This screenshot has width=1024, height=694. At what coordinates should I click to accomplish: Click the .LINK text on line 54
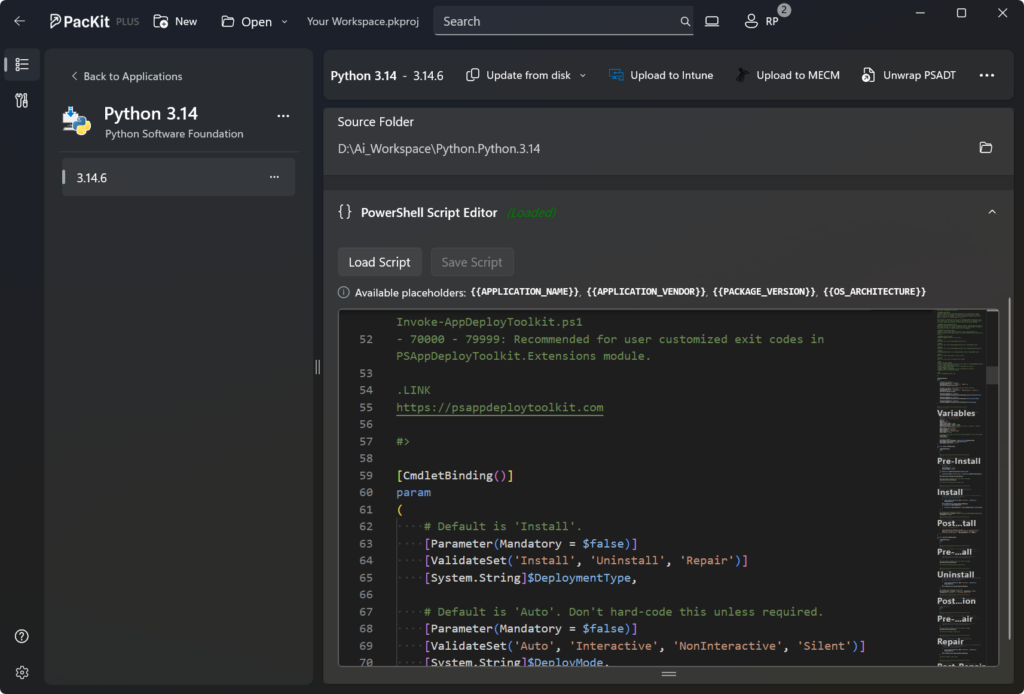coord(413,390)
